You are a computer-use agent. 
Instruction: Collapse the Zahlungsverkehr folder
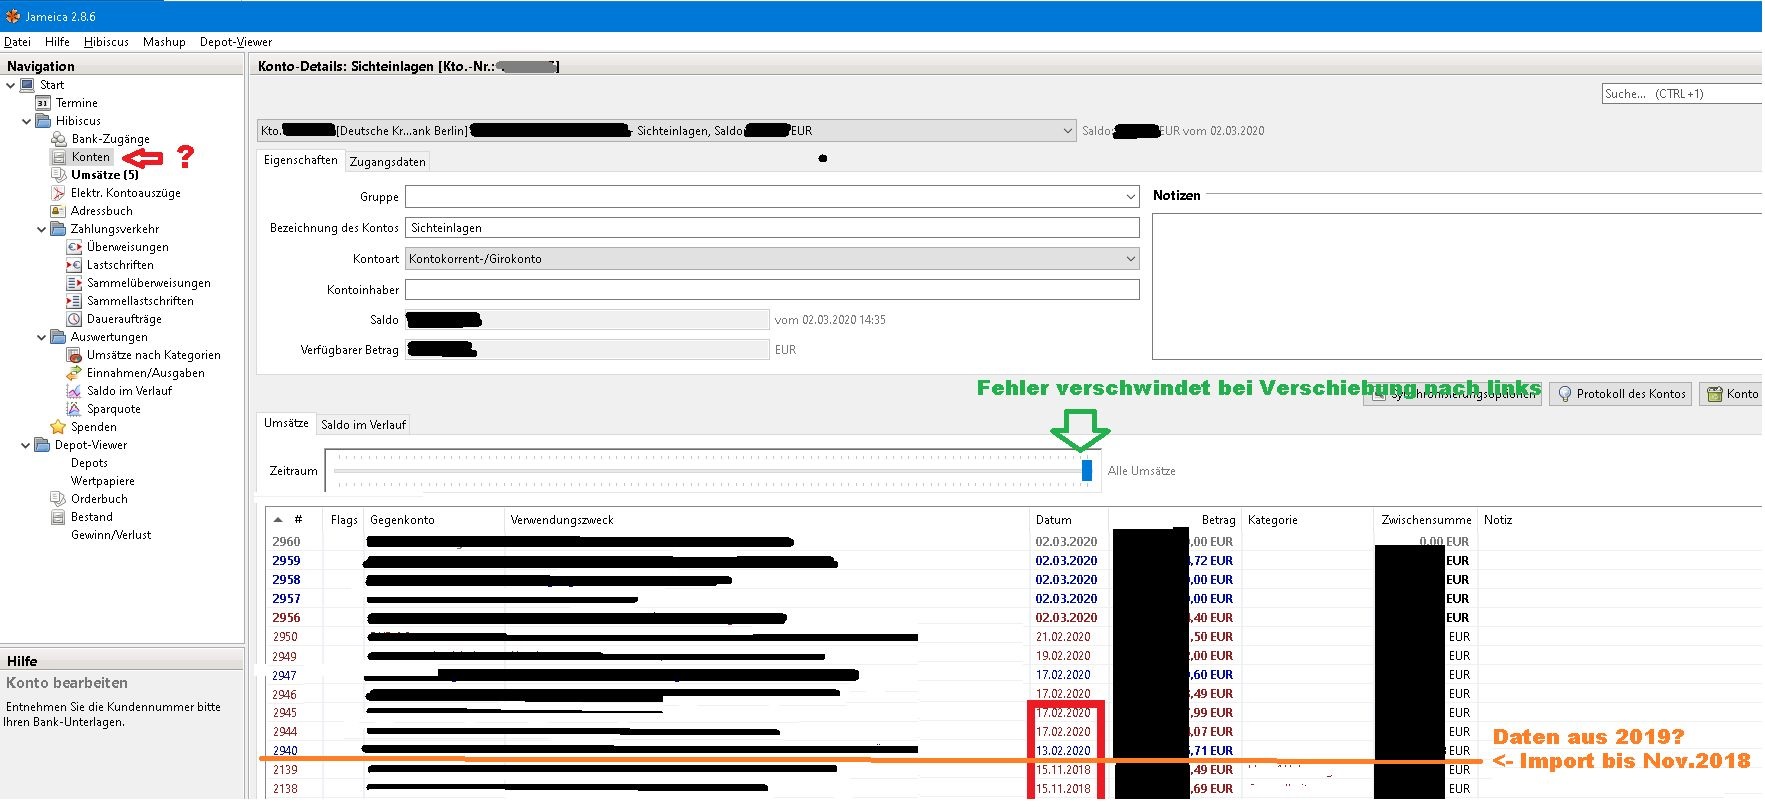coord(41,229)
